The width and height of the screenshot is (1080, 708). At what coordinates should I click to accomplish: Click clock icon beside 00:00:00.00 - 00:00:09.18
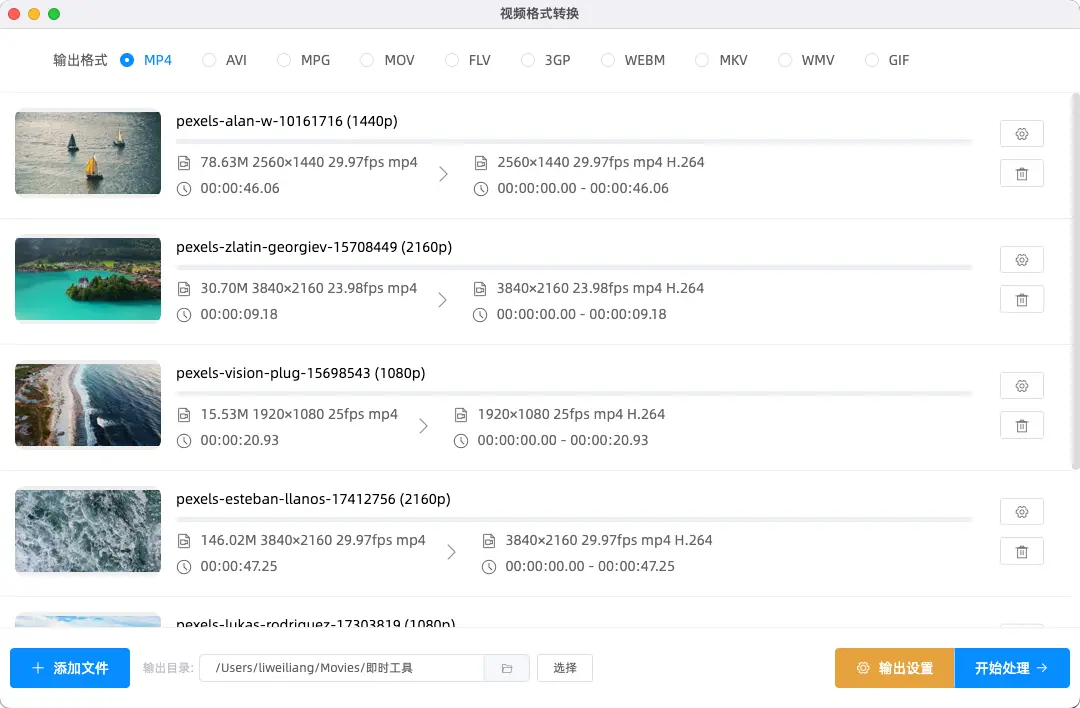(x=480, y=315)
